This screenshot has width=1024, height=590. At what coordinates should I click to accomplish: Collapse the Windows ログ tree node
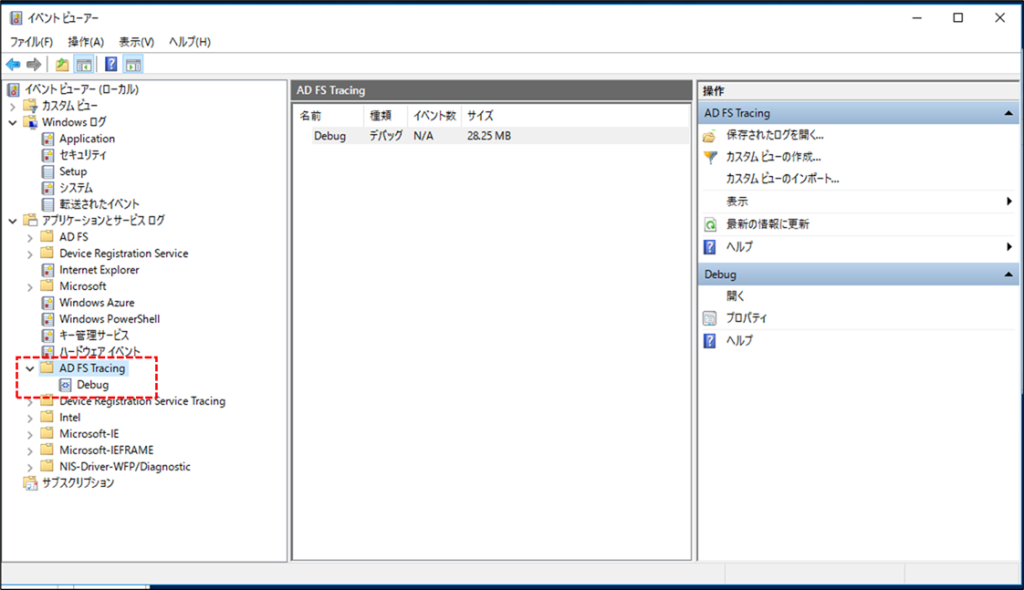[12, 122]
